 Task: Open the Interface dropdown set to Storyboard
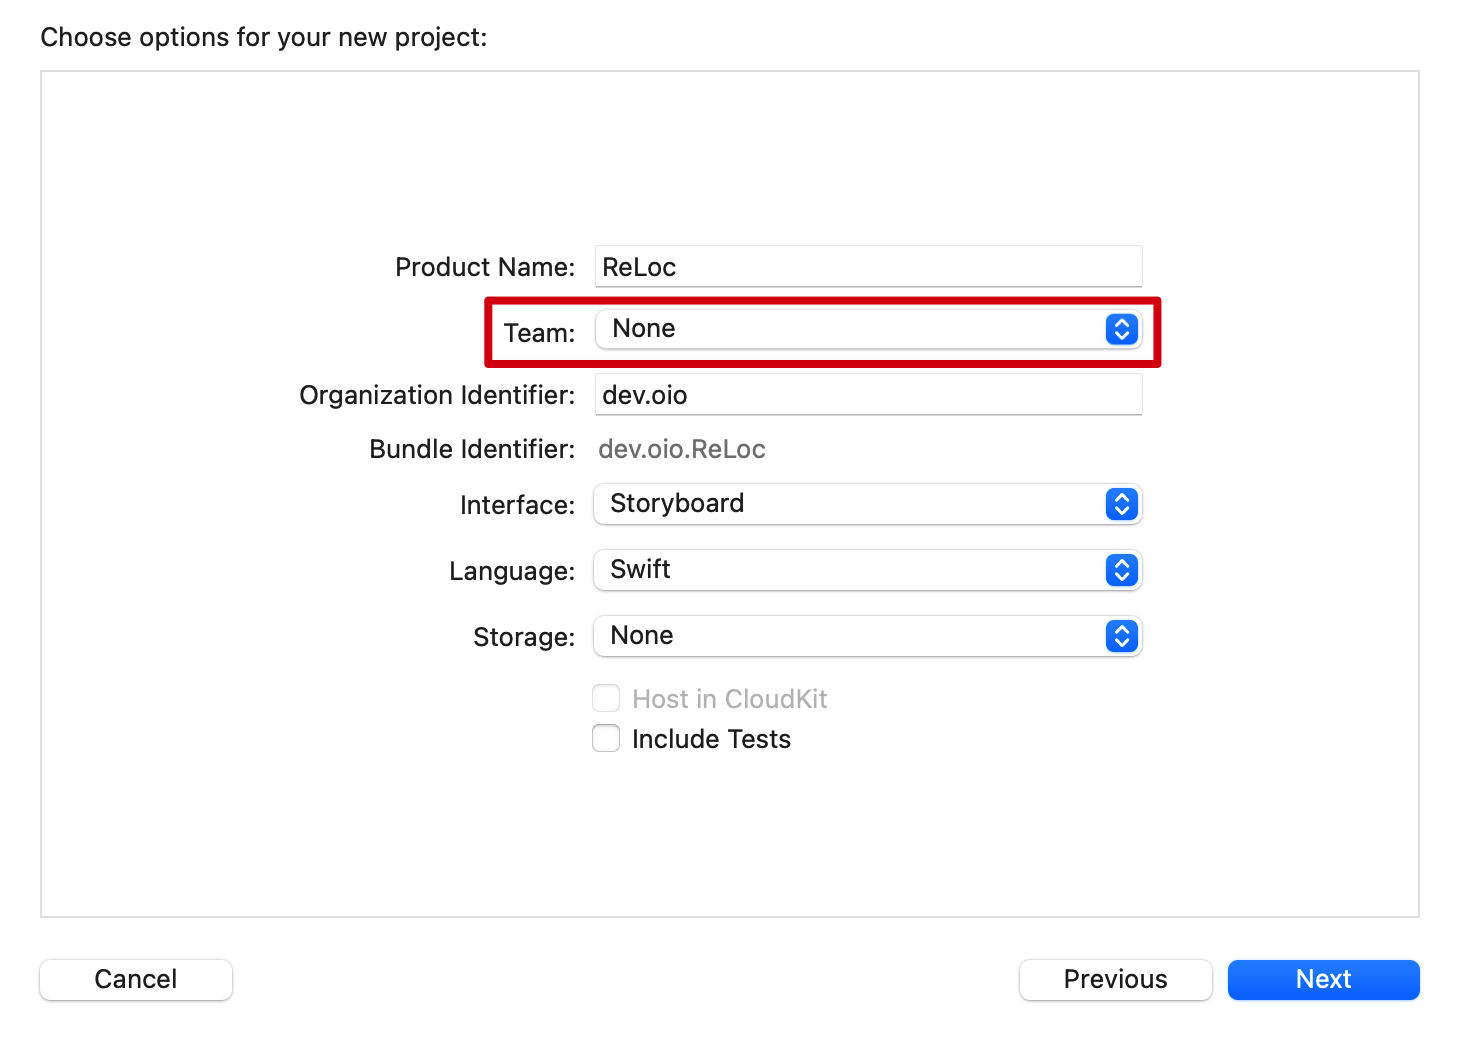point(850,504)
